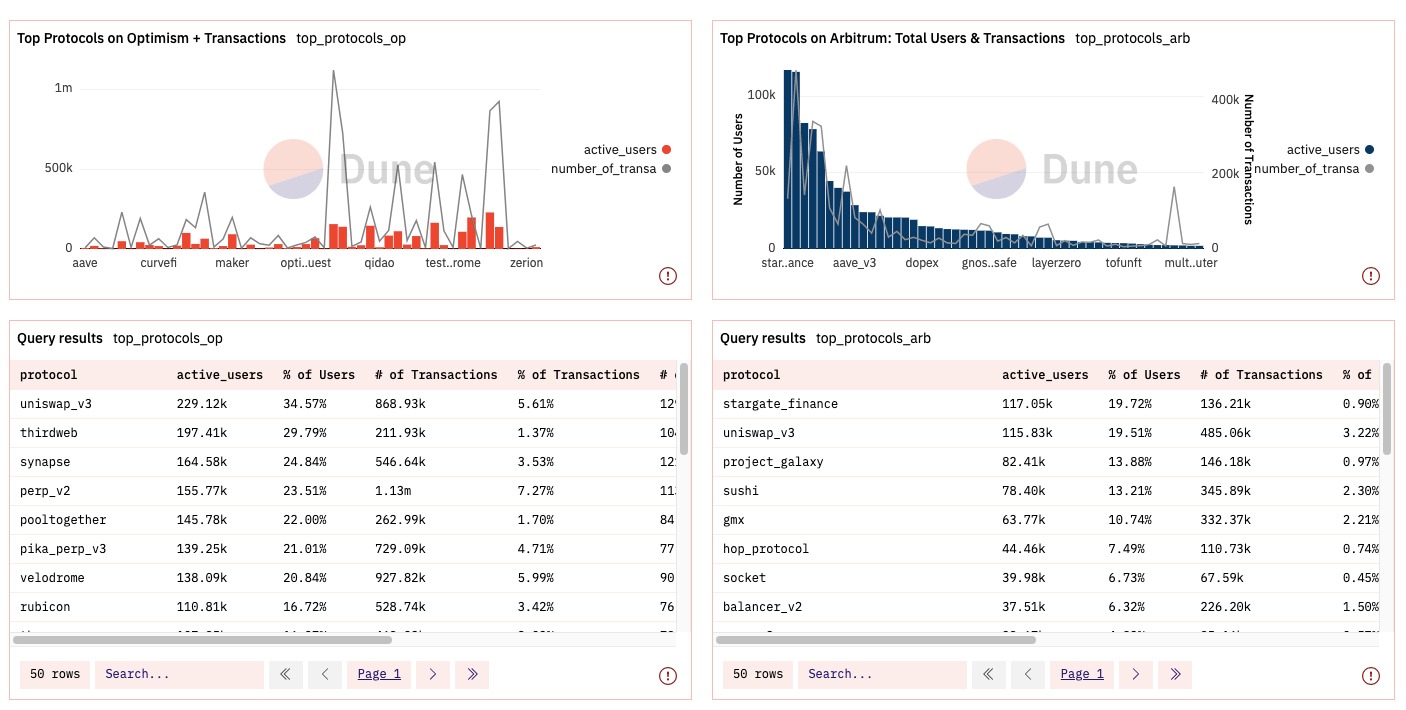The width and height of the screenshot is (1406, 710).
Task: Open top_protocols_op query link above Optimism chart
Action: click(351, 38)
